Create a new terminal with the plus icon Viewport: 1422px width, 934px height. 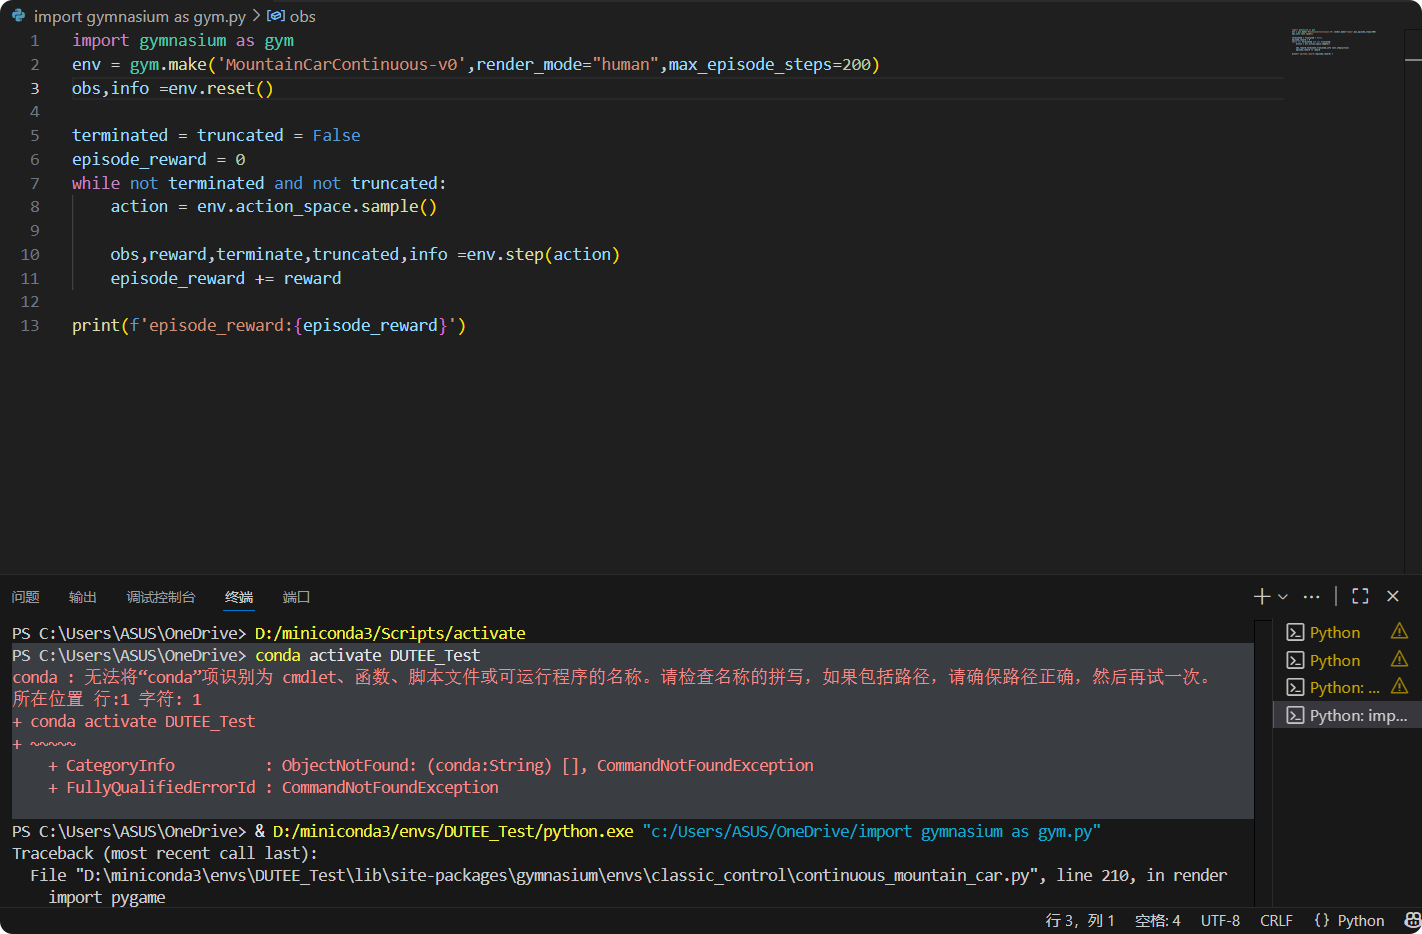tap(1261, 596)
